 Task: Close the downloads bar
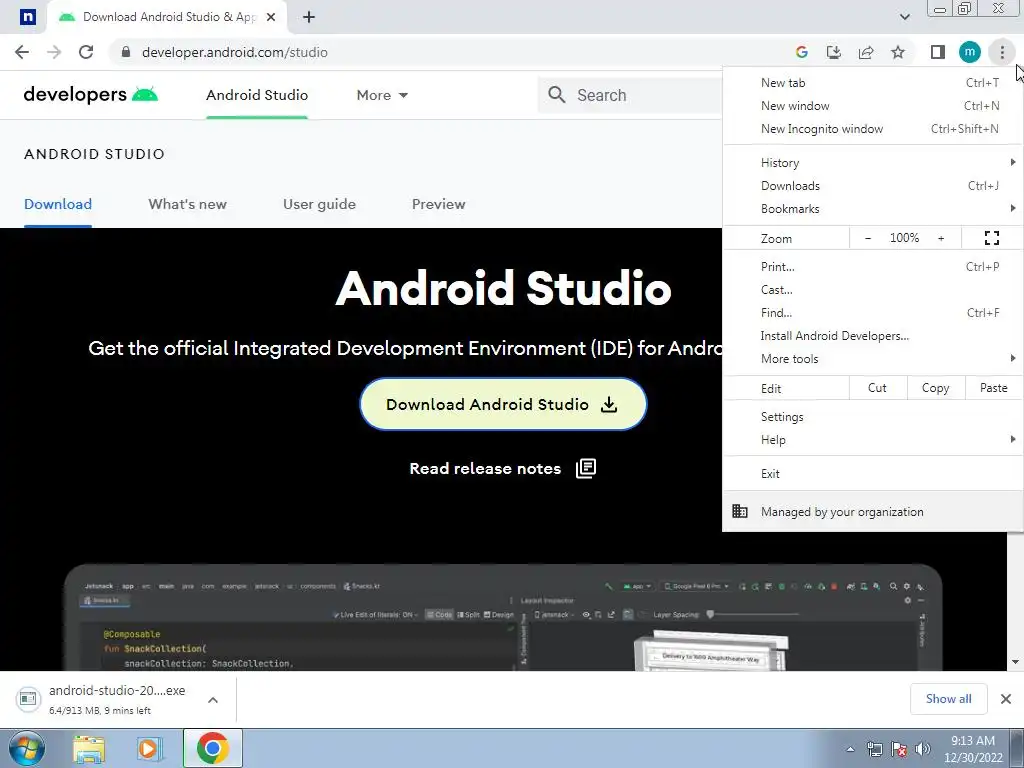1006,699
